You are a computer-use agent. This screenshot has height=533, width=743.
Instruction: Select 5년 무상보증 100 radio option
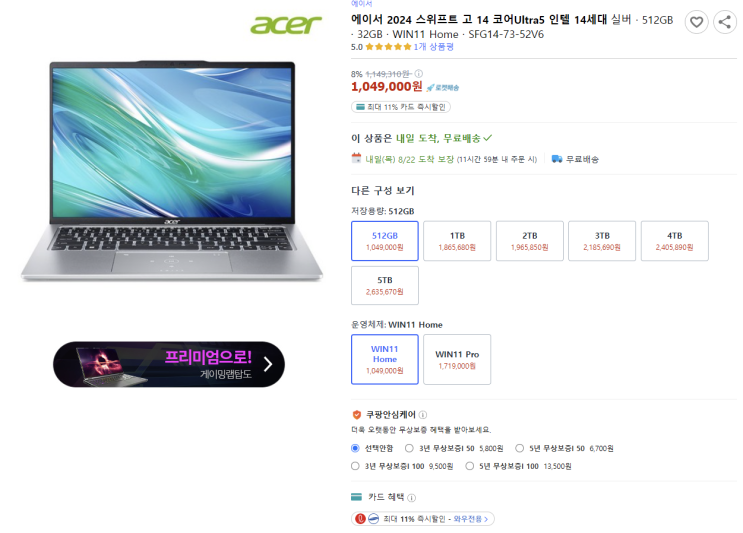point(470,466)
